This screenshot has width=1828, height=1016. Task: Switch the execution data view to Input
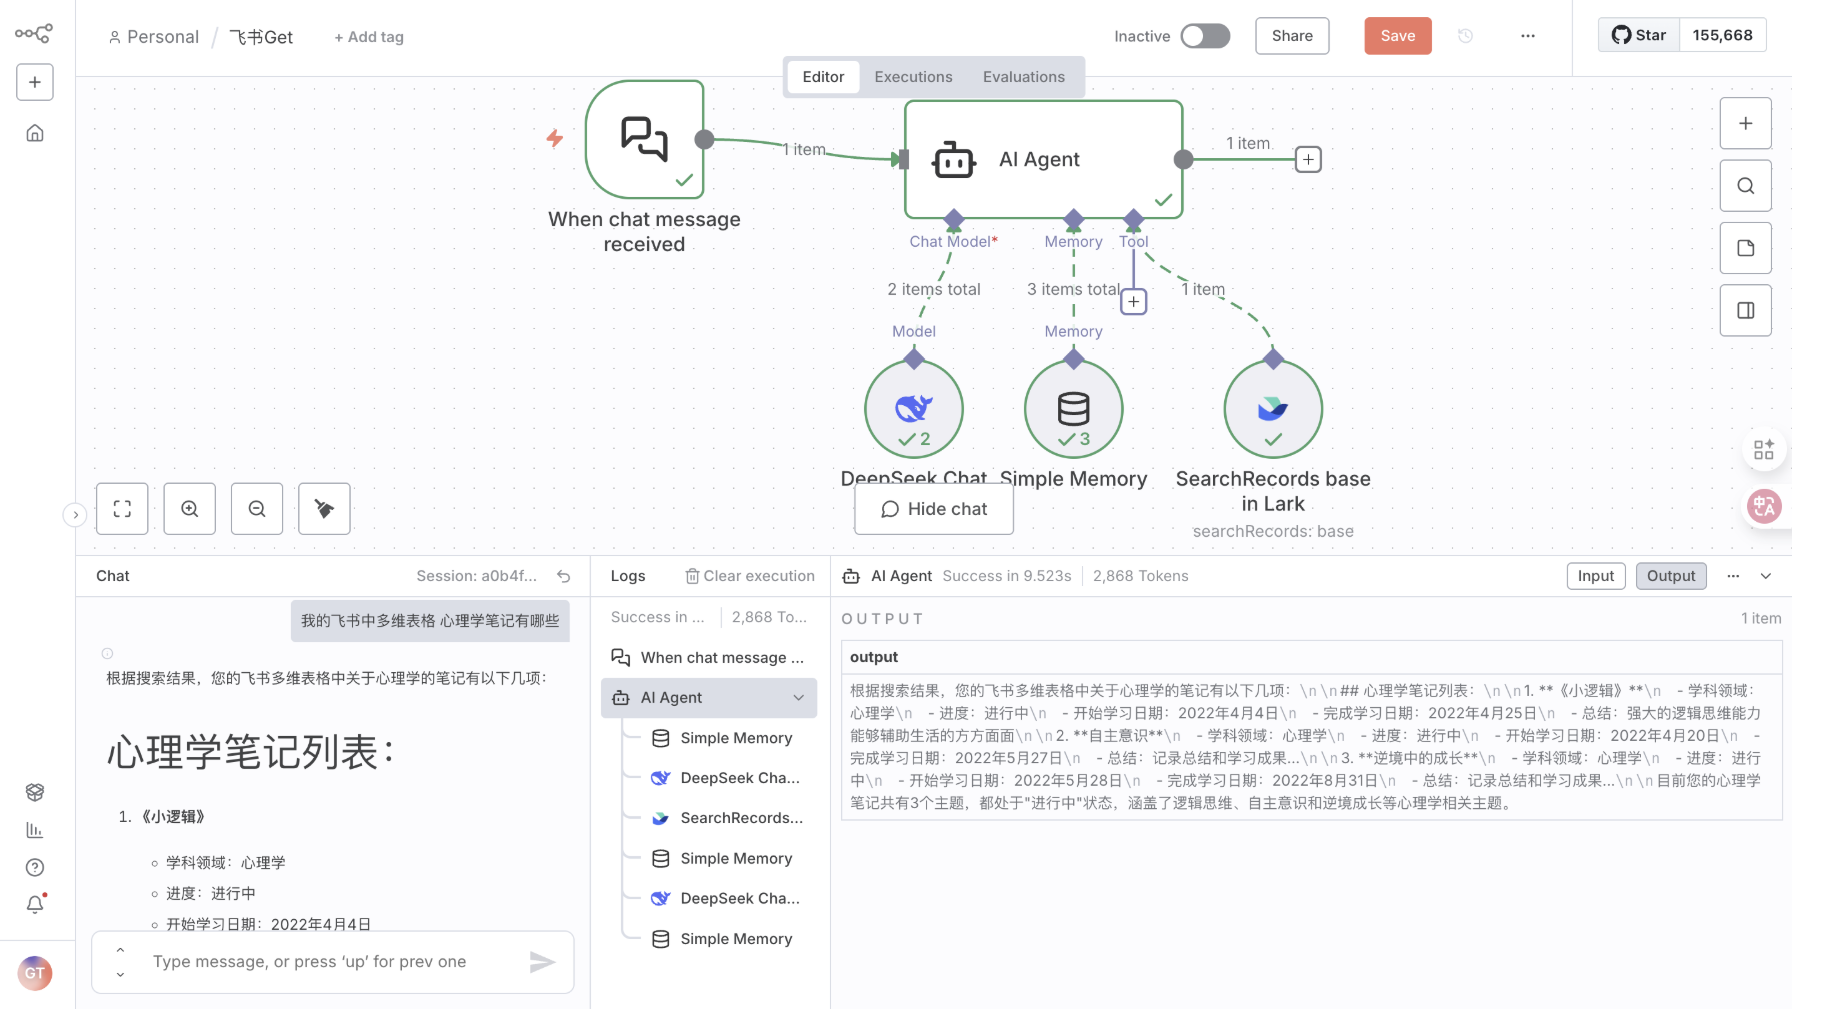tap(1596, 575)
